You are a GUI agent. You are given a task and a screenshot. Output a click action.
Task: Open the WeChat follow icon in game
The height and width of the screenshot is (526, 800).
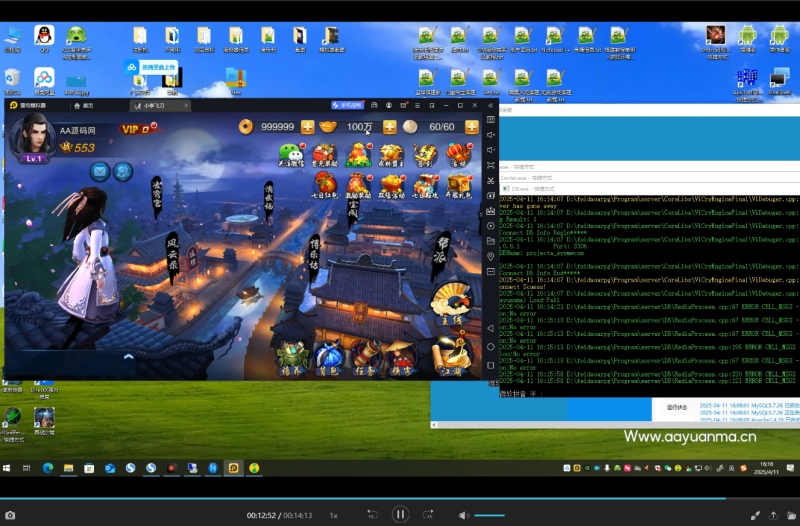click(291, 155)
